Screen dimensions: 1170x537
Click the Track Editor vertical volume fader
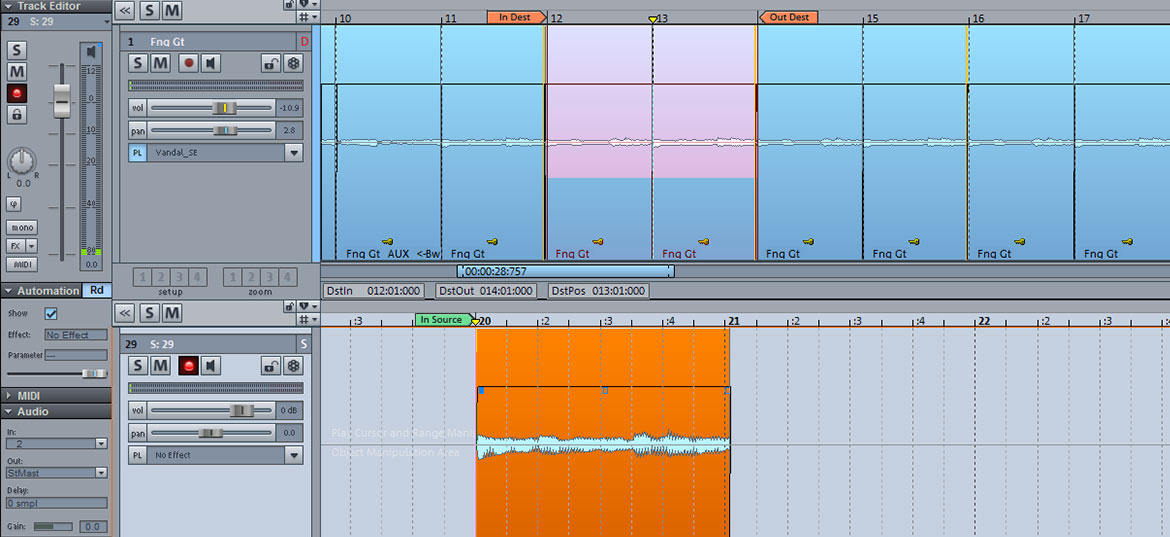[62, 101]
